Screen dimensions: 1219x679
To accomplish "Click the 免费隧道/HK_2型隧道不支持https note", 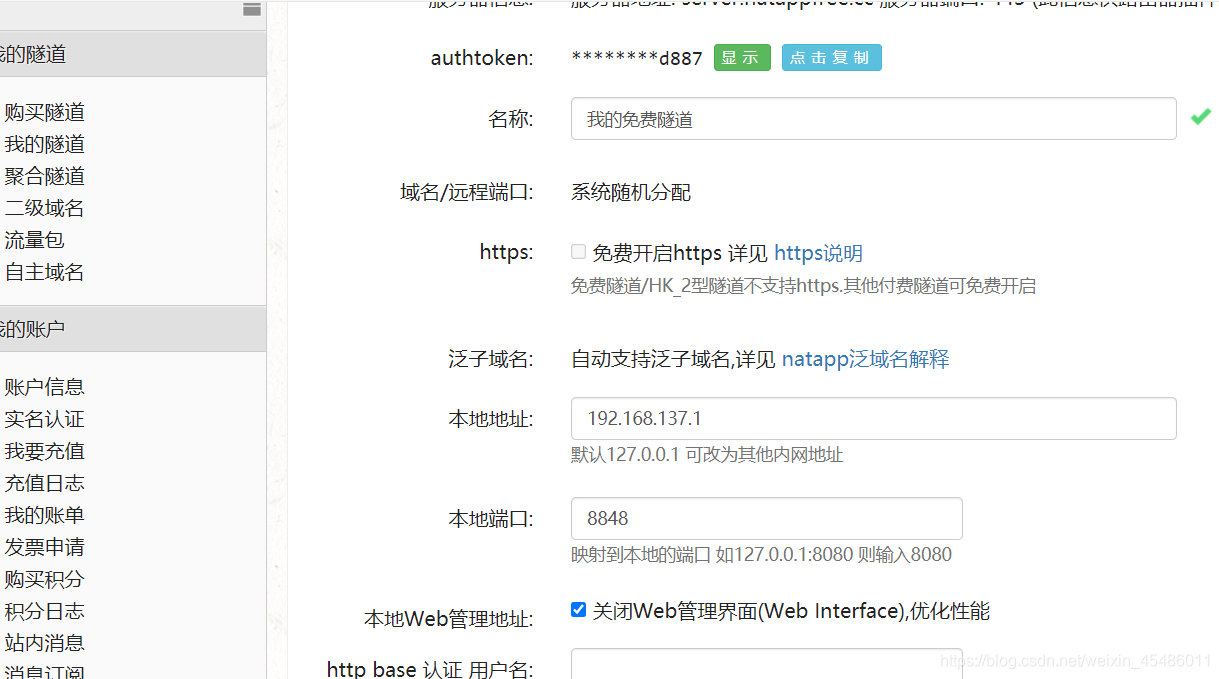I will [x=803, y=286].
